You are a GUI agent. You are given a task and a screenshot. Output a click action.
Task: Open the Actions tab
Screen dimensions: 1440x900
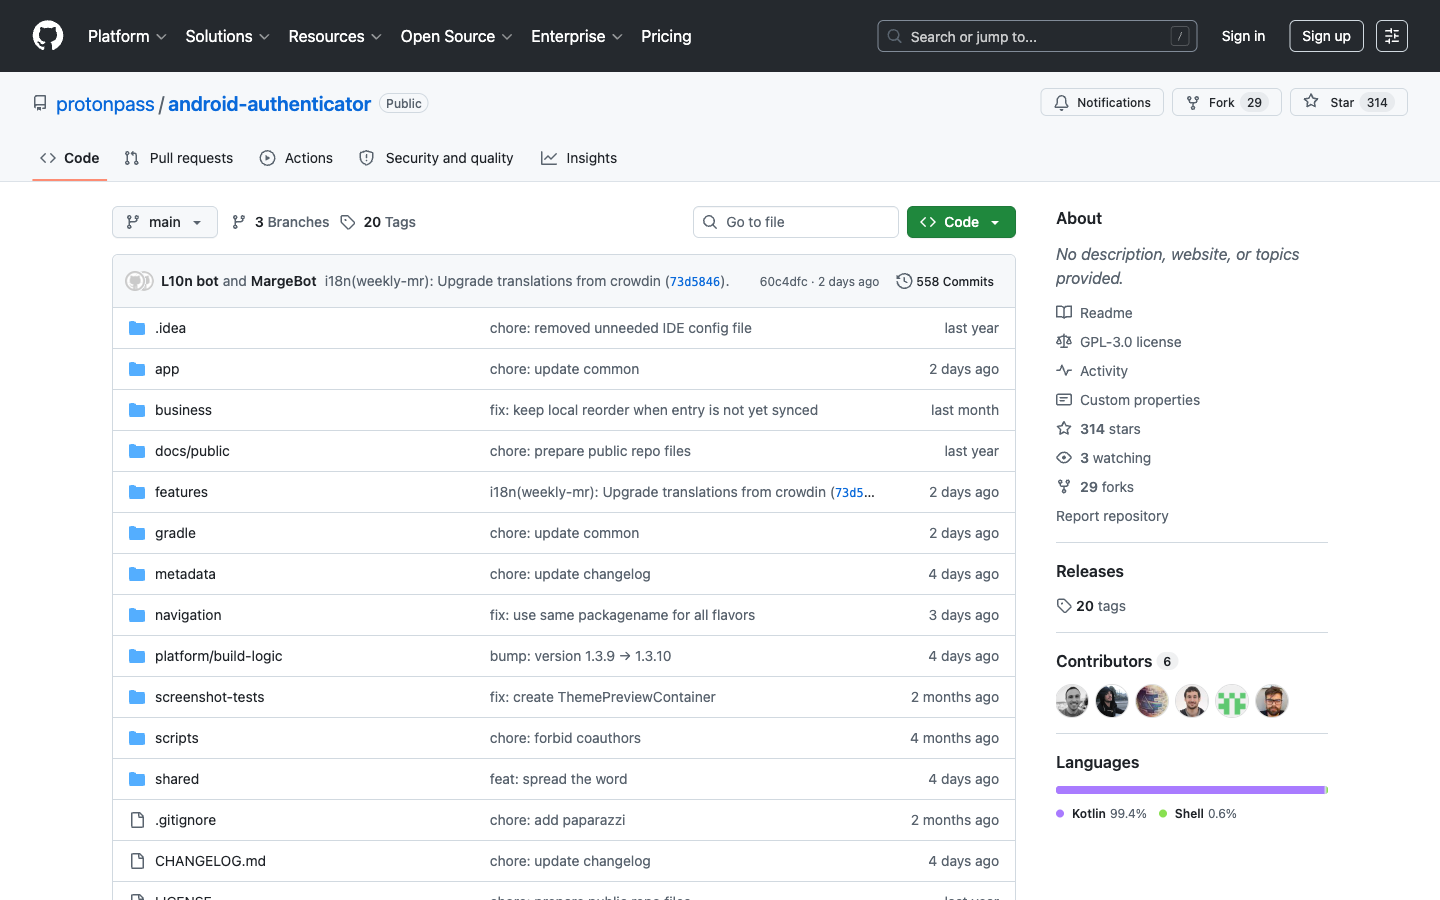tap(296, 158)
